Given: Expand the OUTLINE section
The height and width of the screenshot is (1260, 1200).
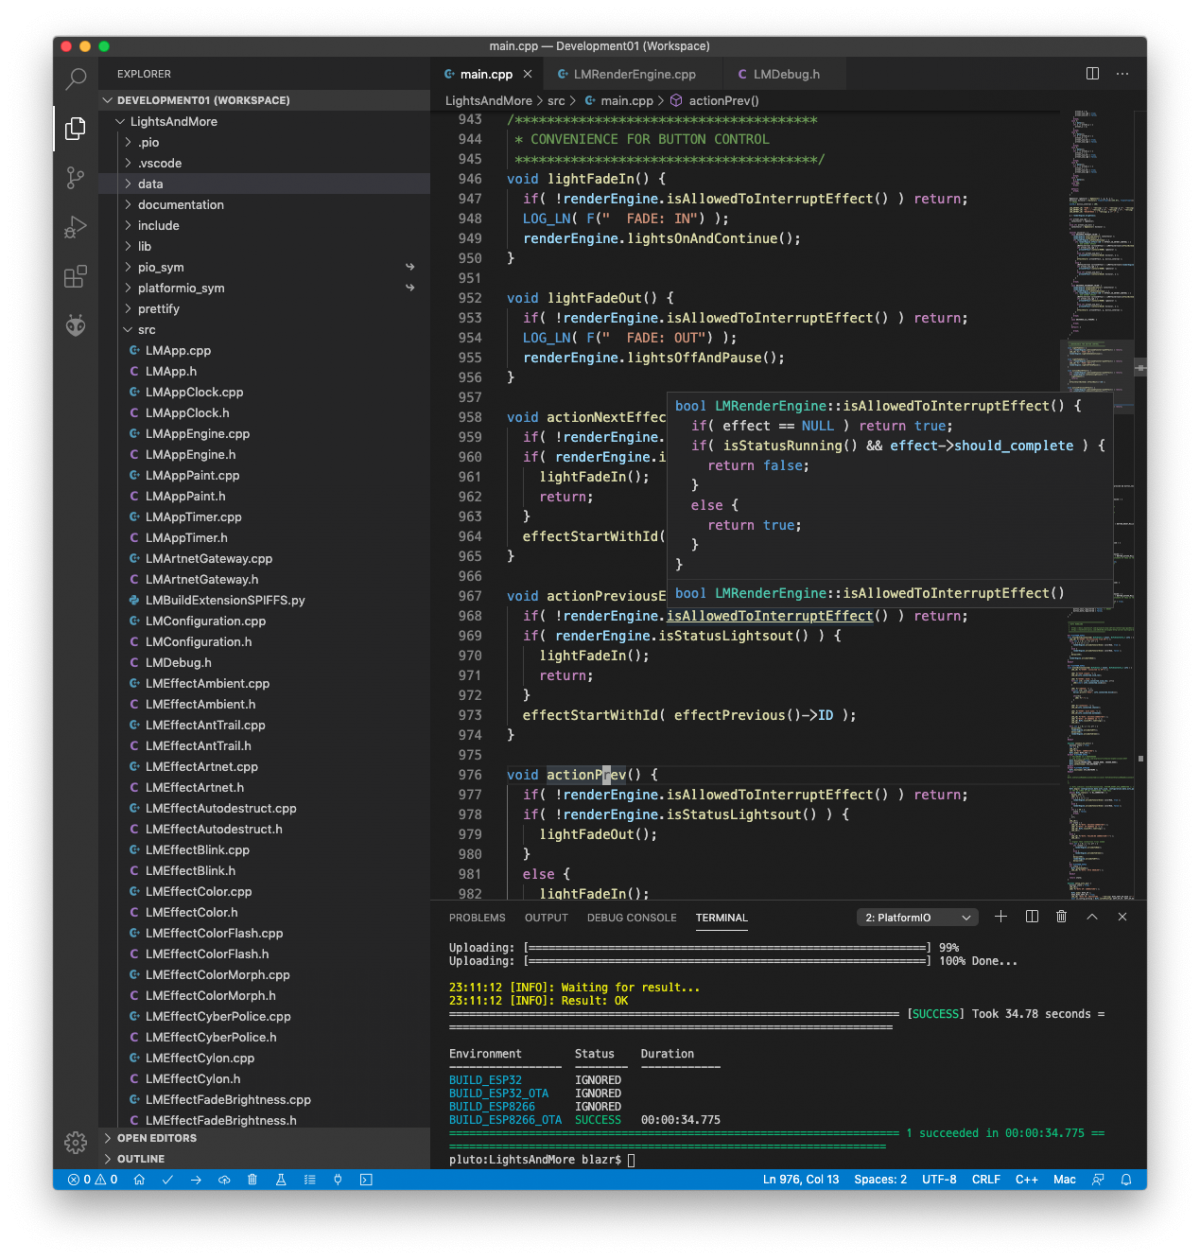Looking at the screenshot, I should pos(141,1159).
